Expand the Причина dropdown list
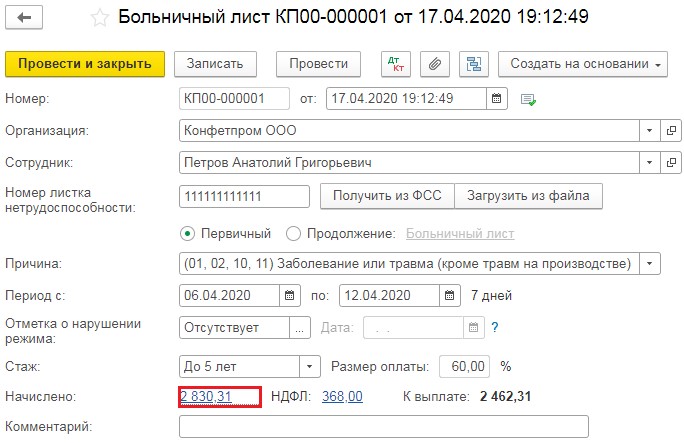 (651, 264)
